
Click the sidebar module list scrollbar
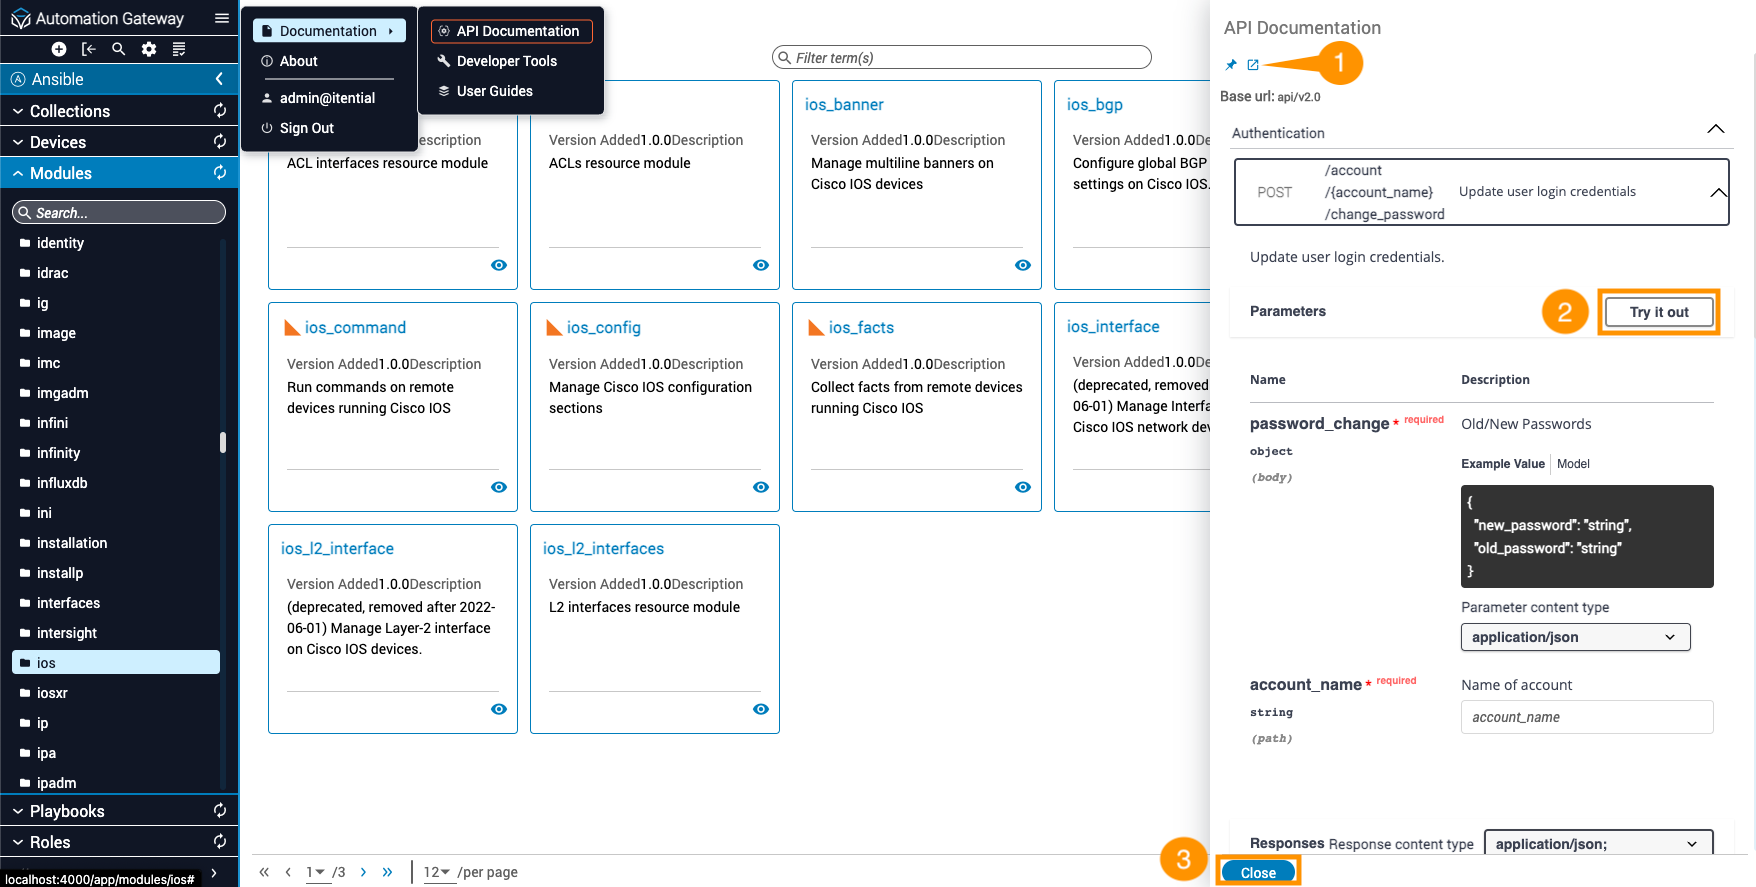pyautogui.click(x=223, y=442)
